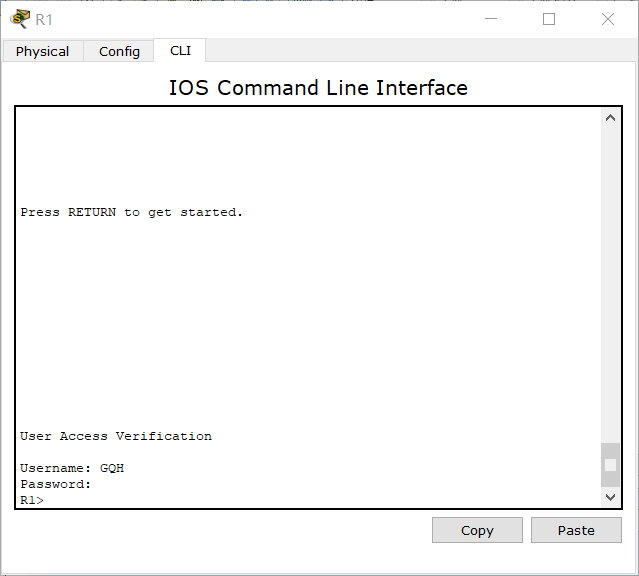Click the scrollbar up arrow
Image resolution: width=639 pixels, height=576 pixels.
[x=610, y=118]
